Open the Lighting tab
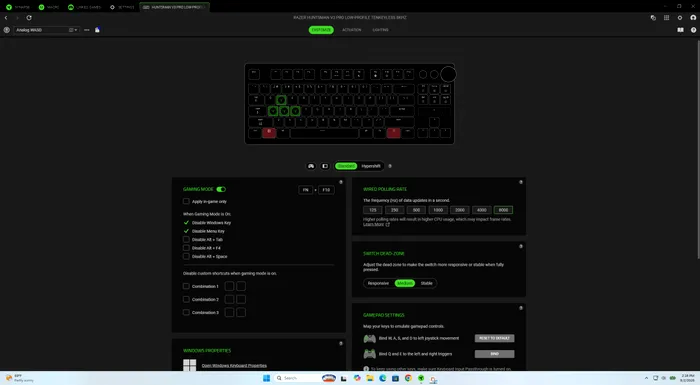The image size is (700, 385). click(x=380, y=30)
